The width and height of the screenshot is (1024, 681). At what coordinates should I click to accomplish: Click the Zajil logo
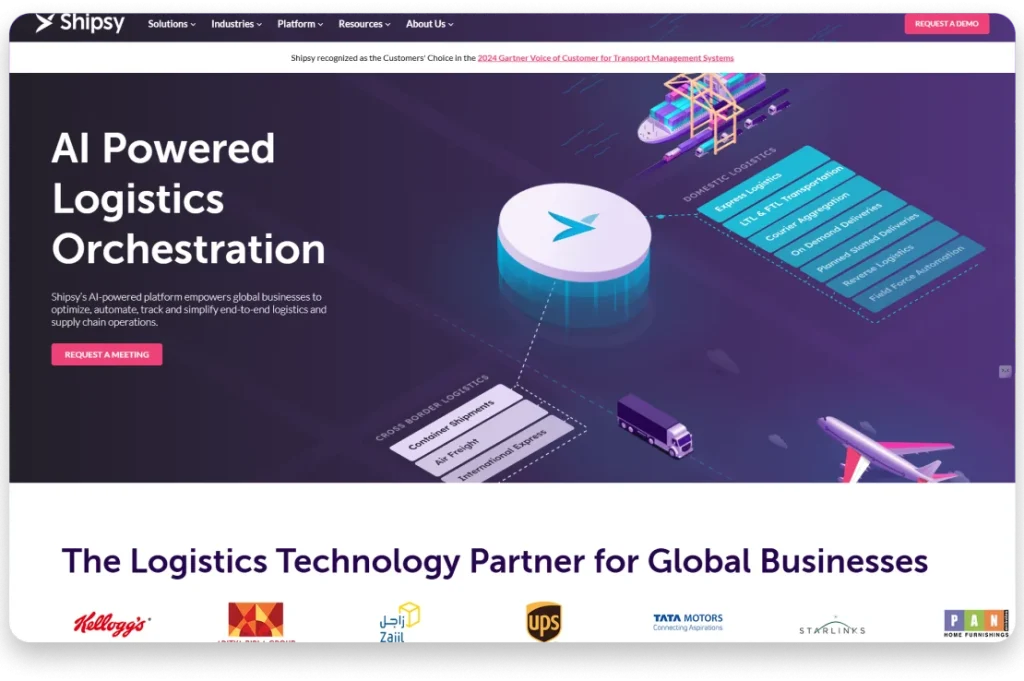pos(399,622)
